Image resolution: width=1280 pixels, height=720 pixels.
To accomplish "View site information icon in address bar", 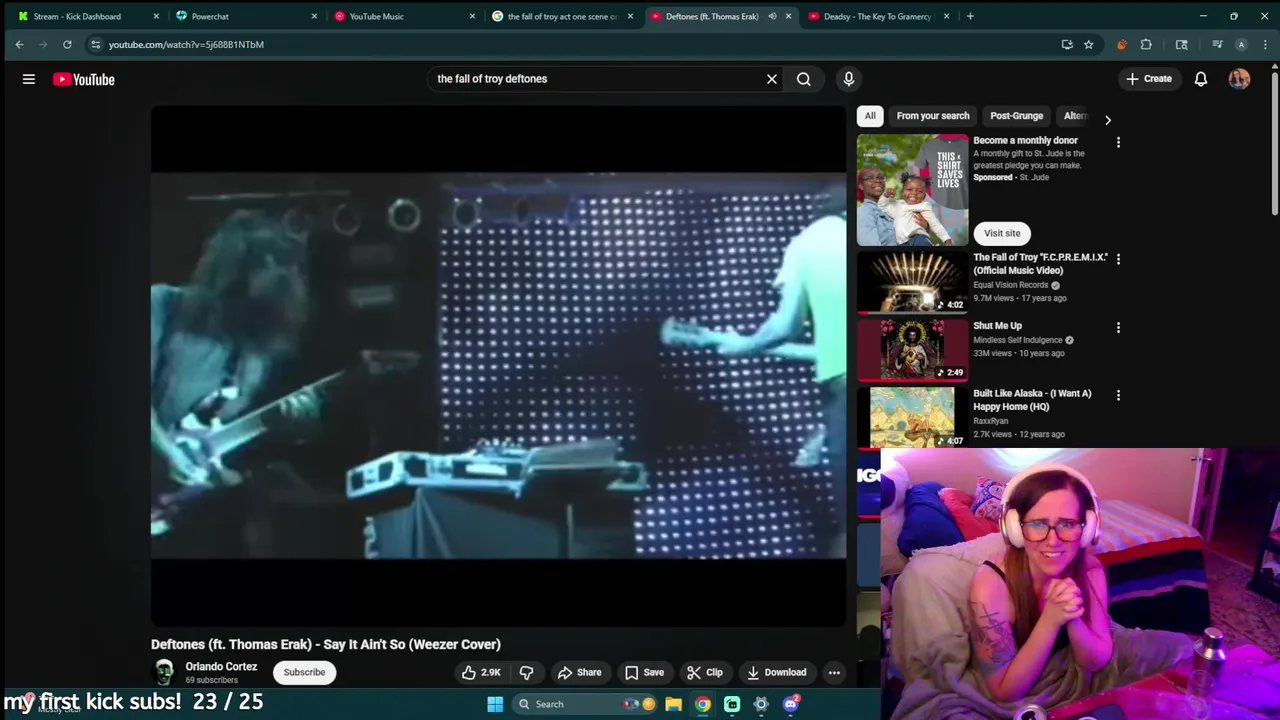I will pos(95,44).
